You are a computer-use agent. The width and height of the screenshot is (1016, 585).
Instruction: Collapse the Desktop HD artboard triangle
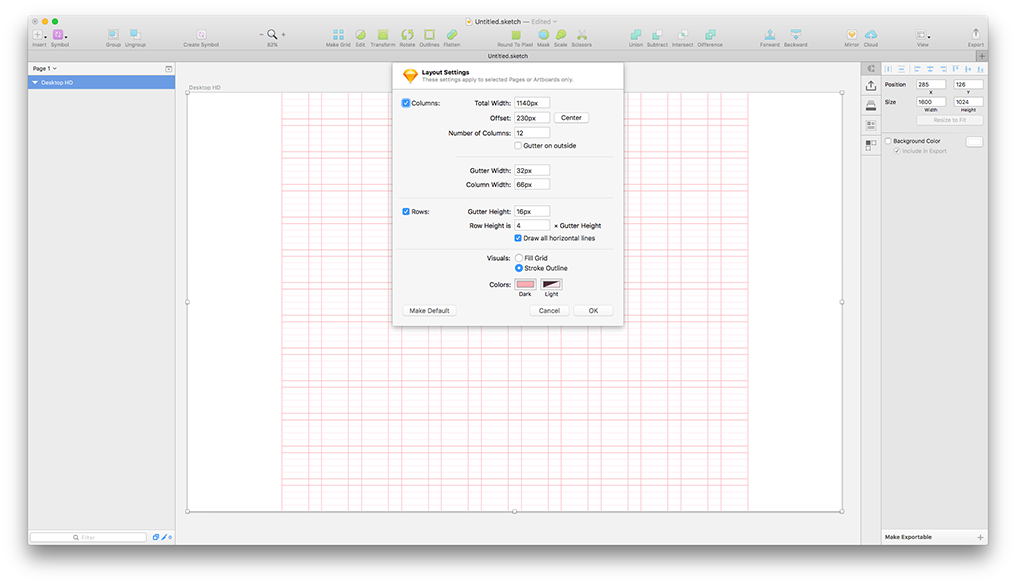point(35,83)
